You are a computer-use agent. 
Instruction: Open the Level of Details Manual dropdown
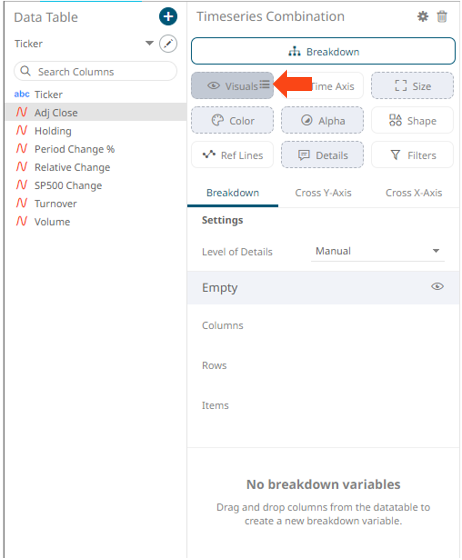coord(377,251)
